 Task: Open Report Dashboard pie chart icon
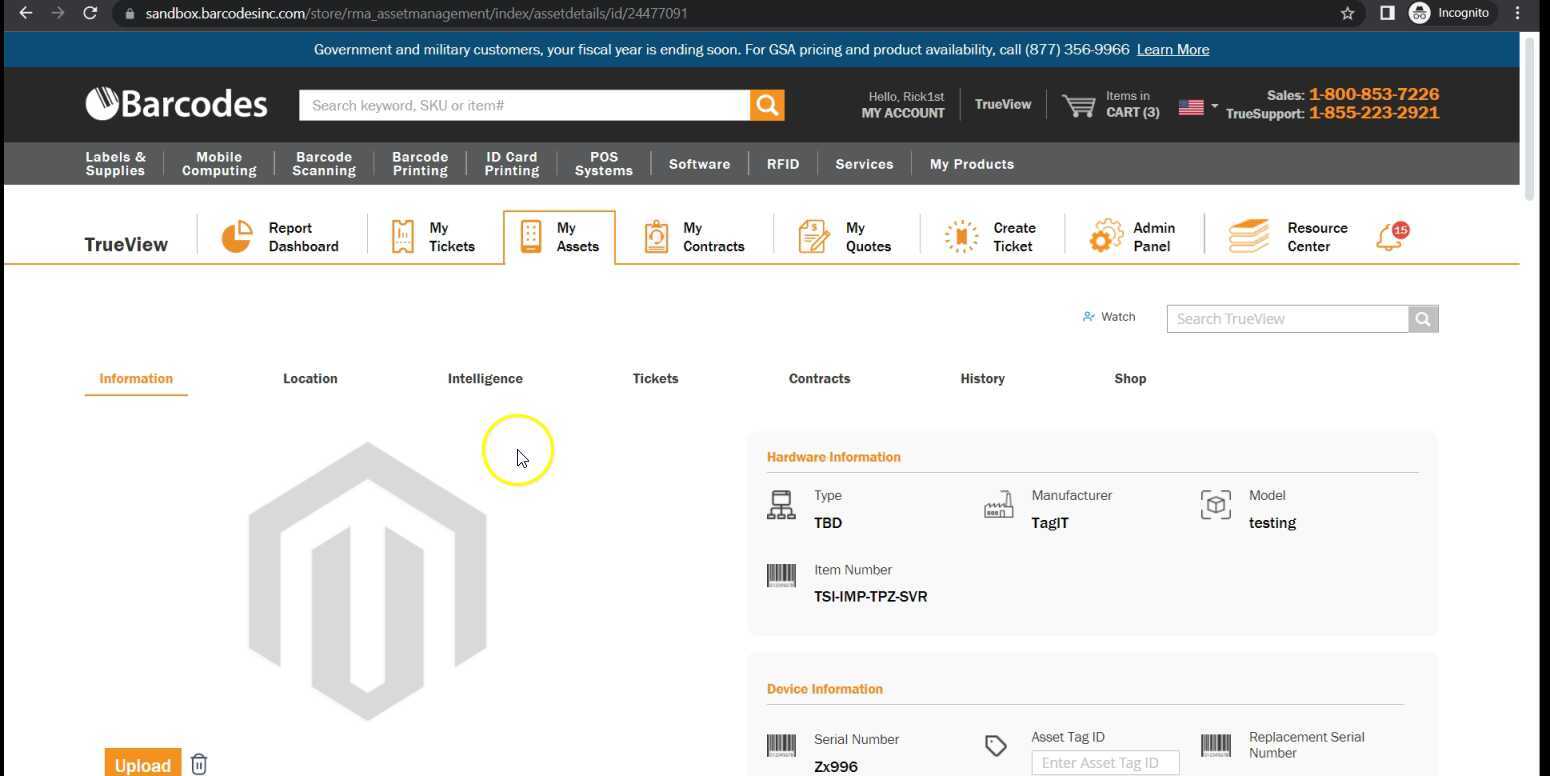(237, 237)
